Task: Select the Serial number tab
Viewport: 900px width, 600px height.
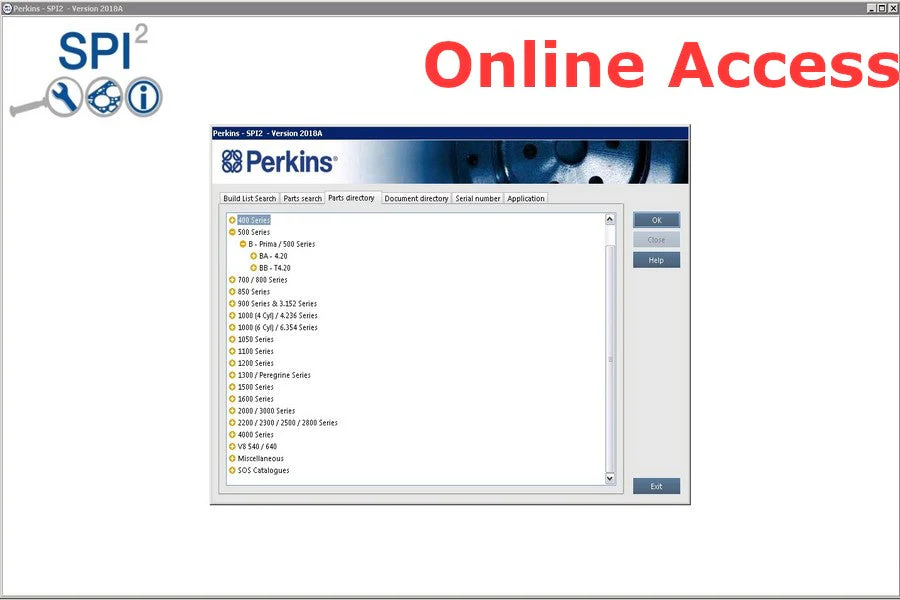Action: click(x=477, y=198)
